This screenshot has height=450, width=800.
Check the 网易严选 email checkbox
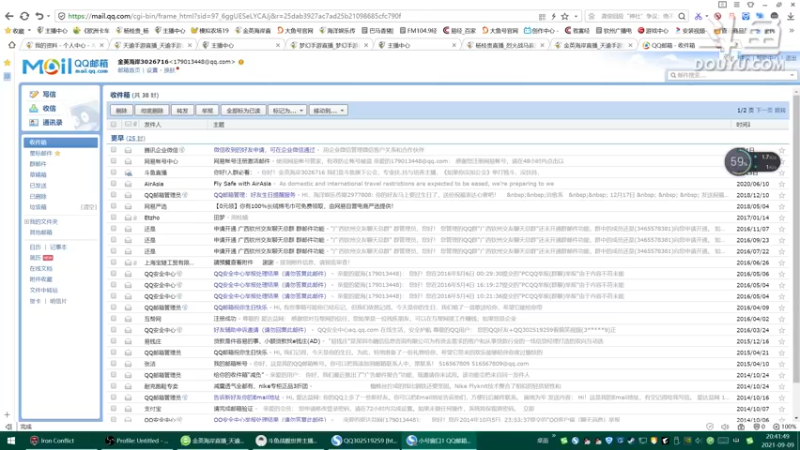113,206
